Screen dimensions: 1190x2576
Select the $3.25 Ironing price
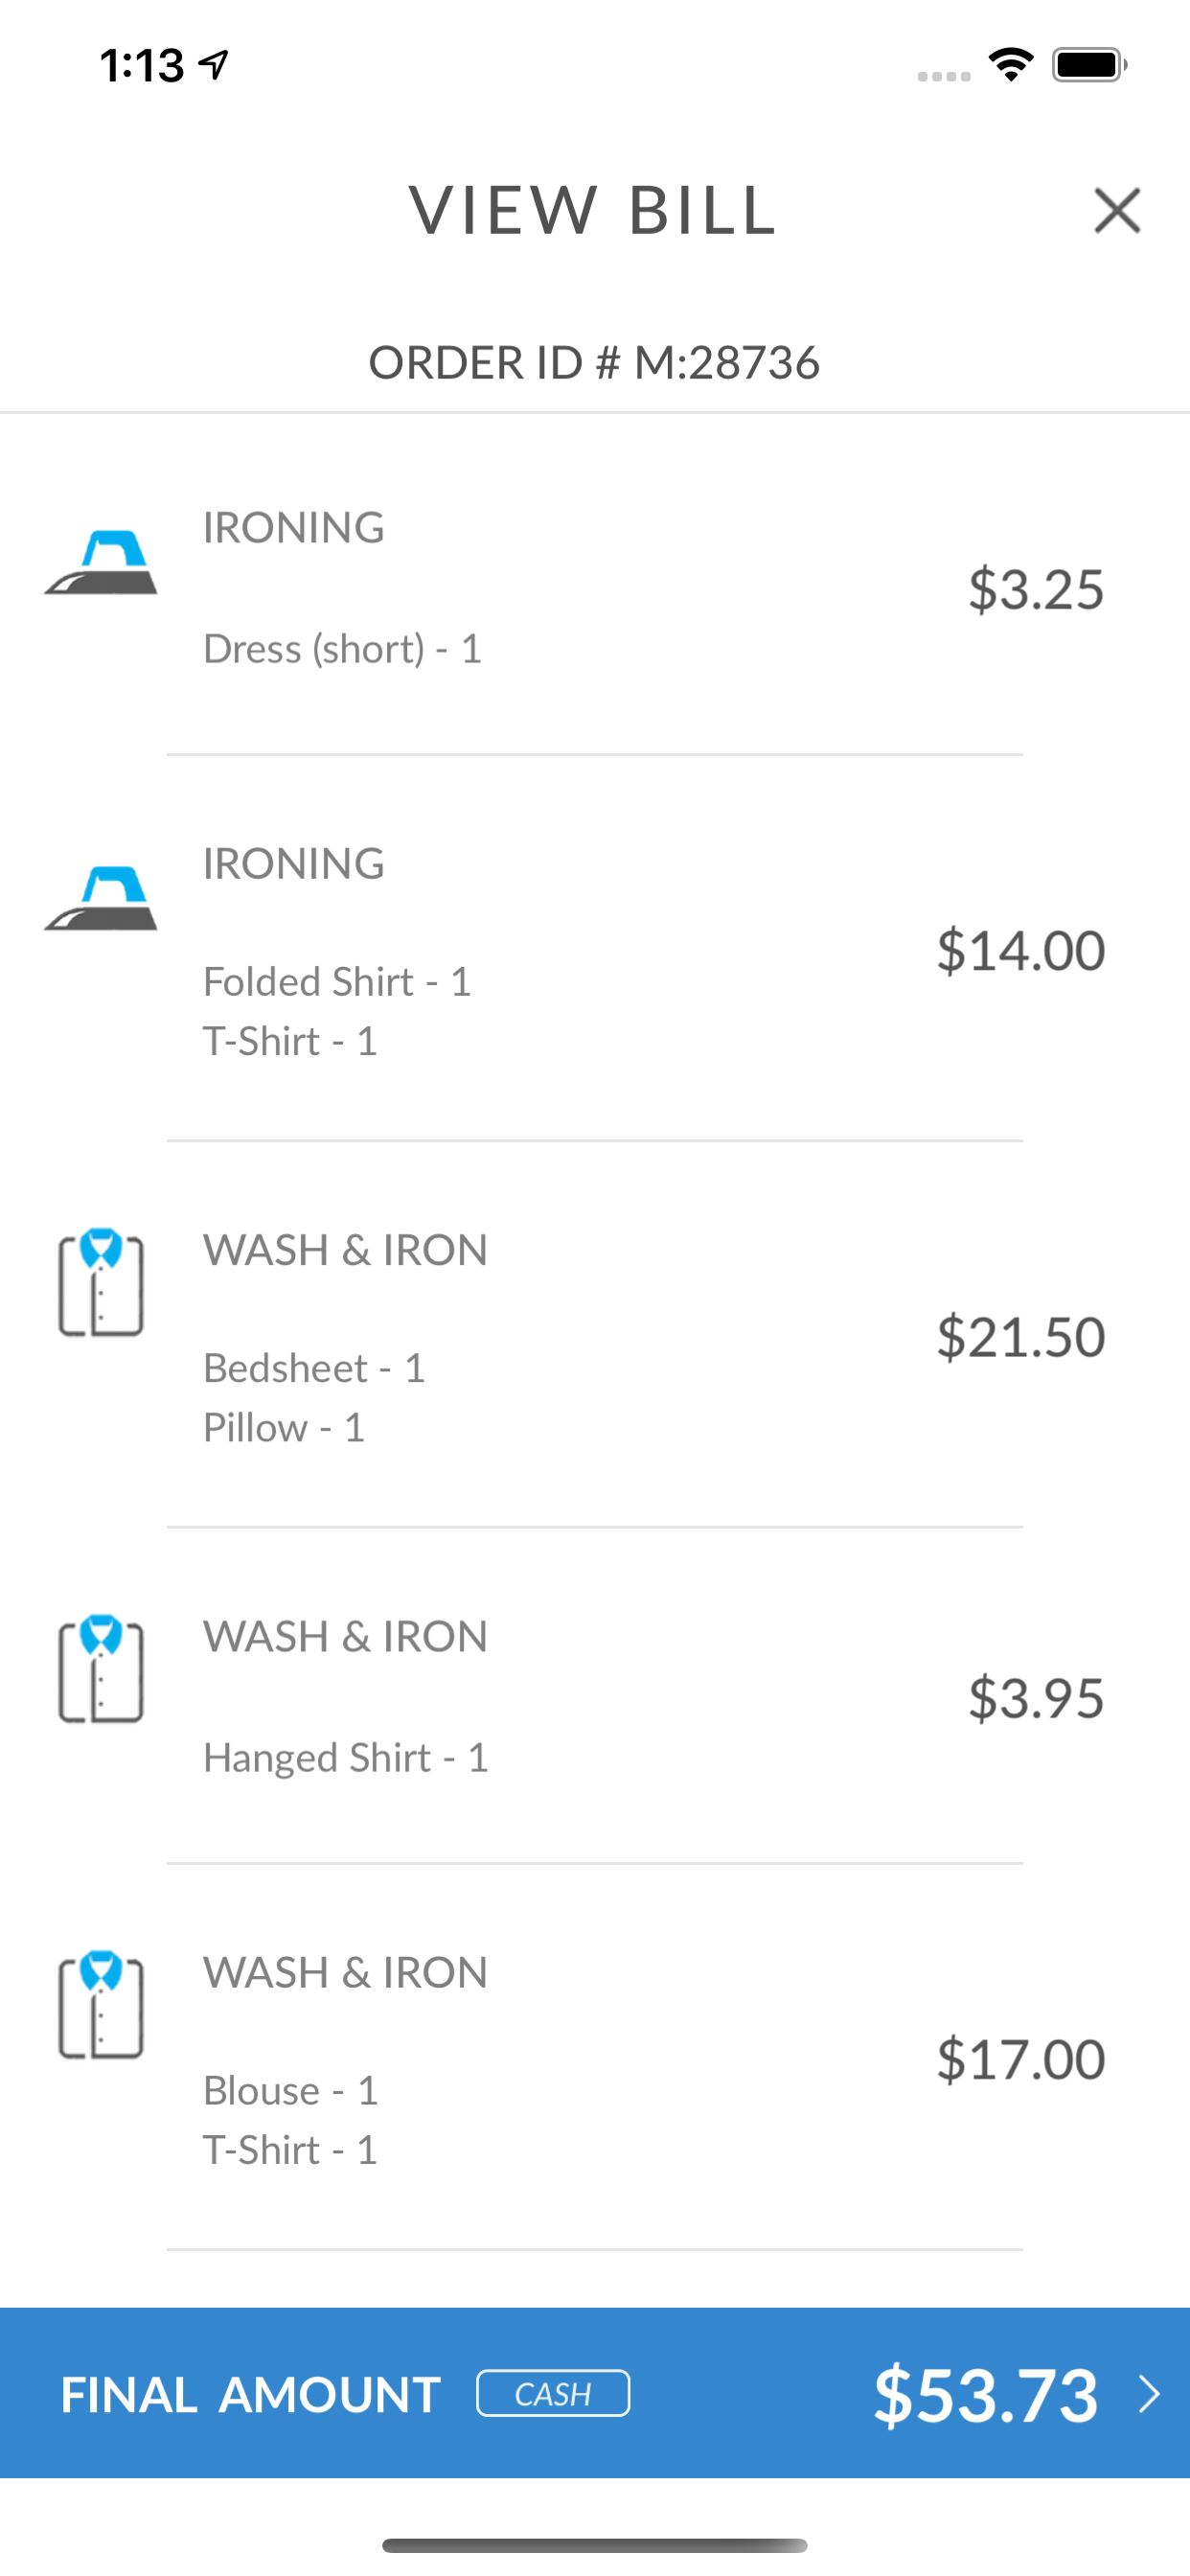click(x=1036, y=589)
